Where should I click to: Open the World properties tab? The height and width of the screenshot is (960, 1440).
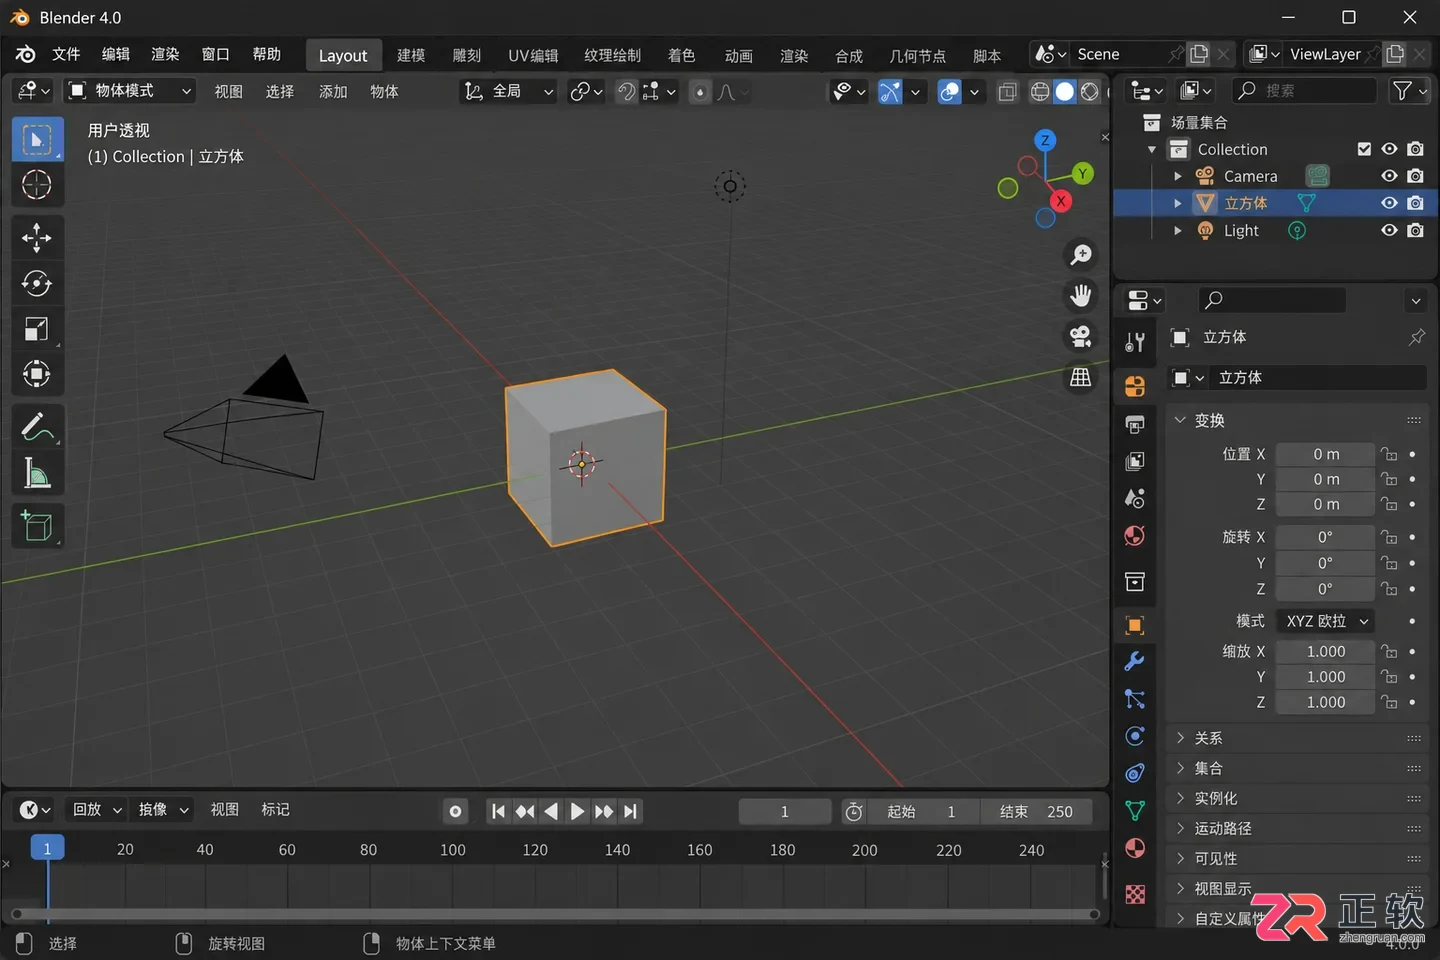click(x=1135, y=536)
